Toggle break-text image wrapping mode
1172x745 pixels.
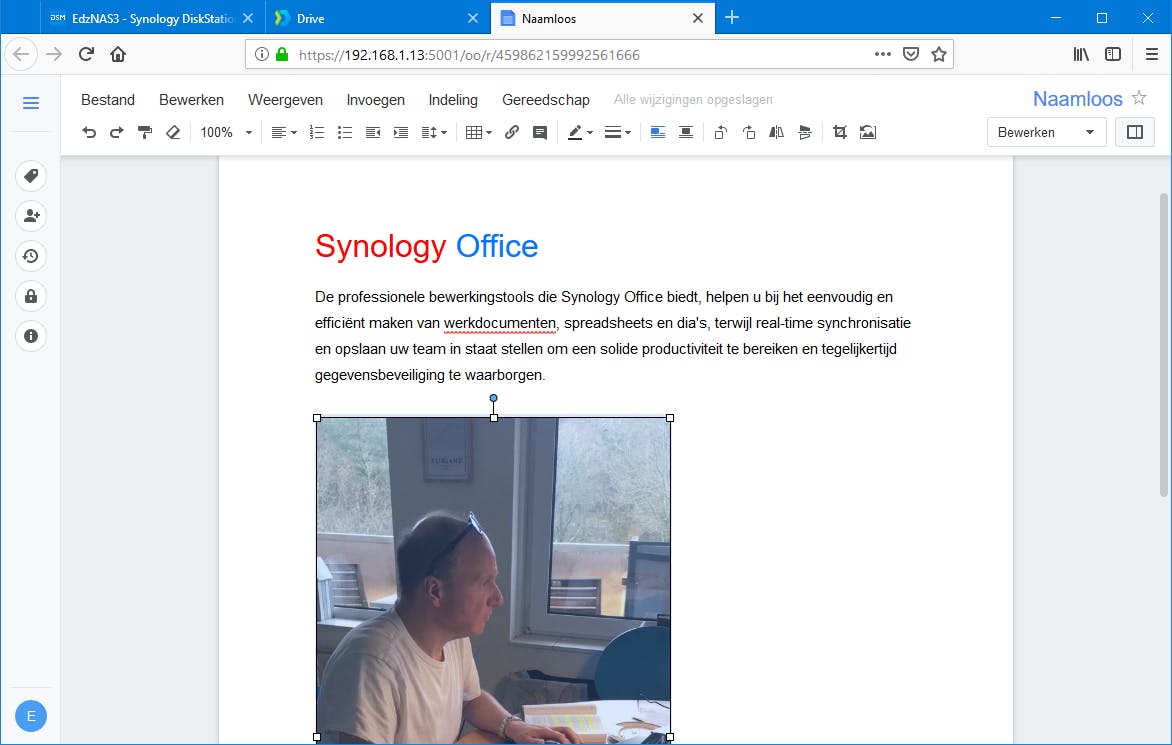pos(685,132)
